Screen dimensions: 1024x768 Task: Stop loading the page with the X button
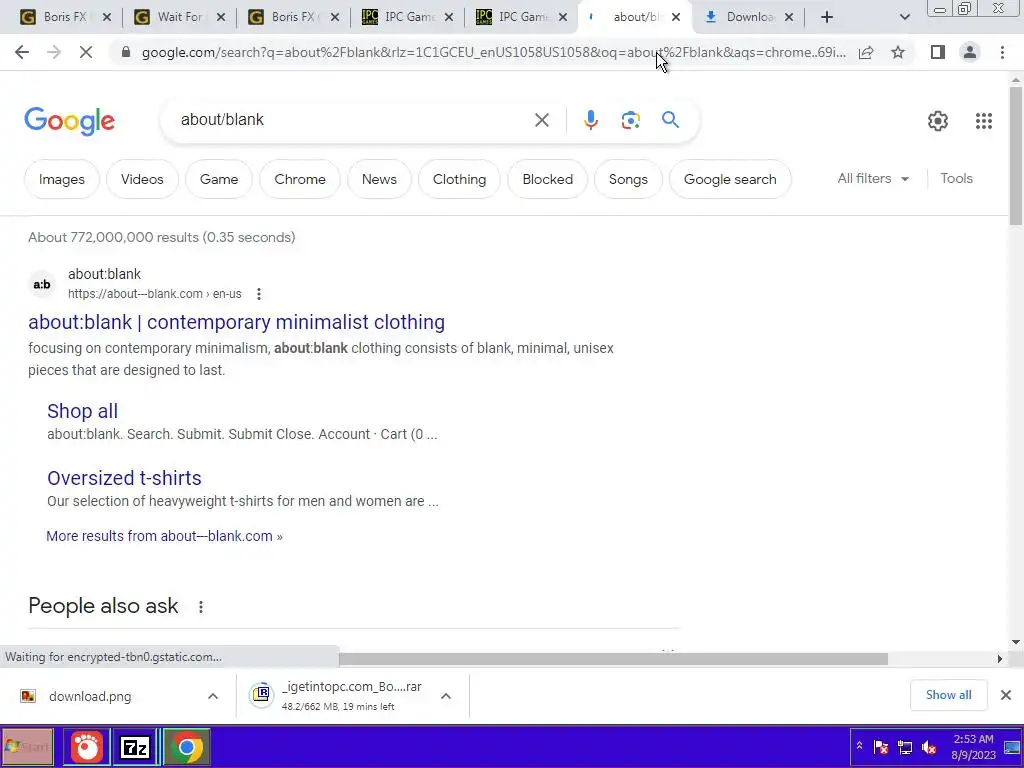pyautogui.click(x=86, y=52)
